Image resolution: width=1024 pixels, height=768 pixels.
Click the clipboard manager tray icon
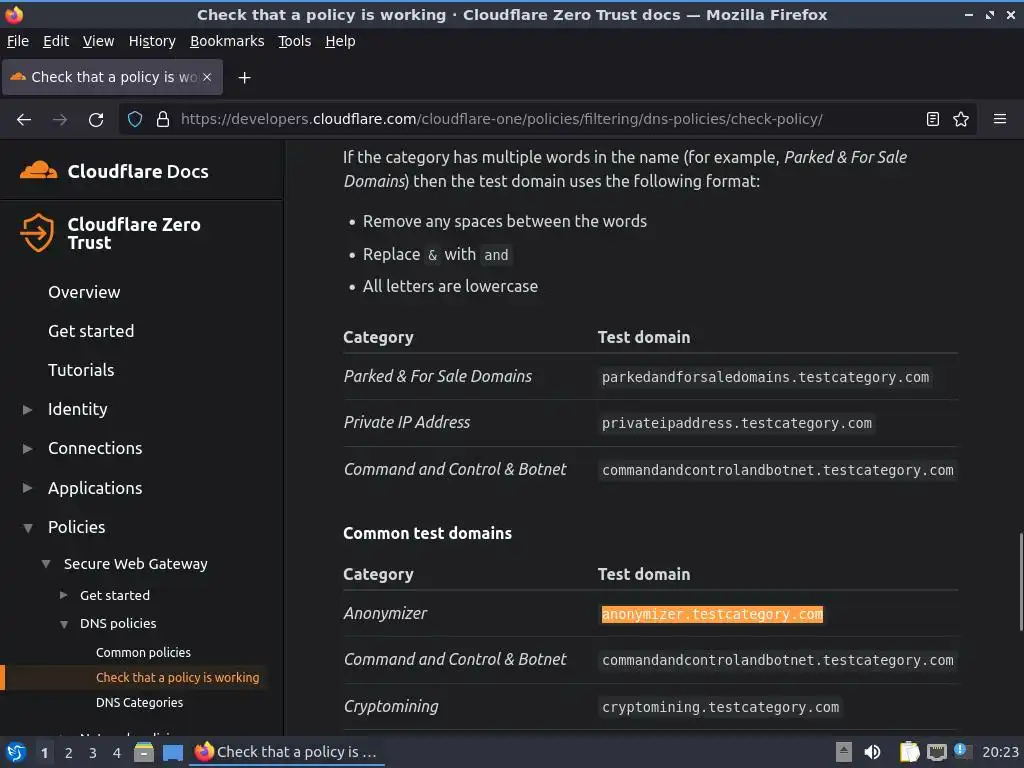[x=909, y=752]
